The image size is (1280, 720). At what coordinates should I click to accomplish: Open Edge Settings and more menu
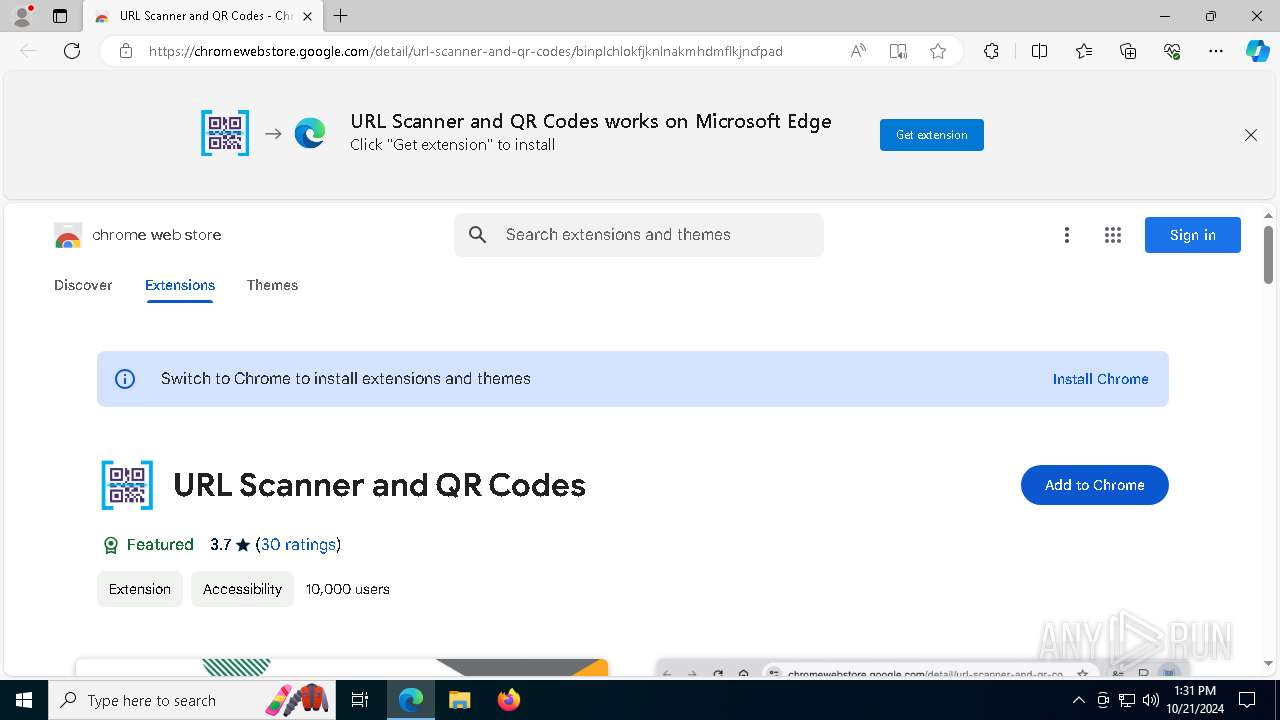(1216, 51)
